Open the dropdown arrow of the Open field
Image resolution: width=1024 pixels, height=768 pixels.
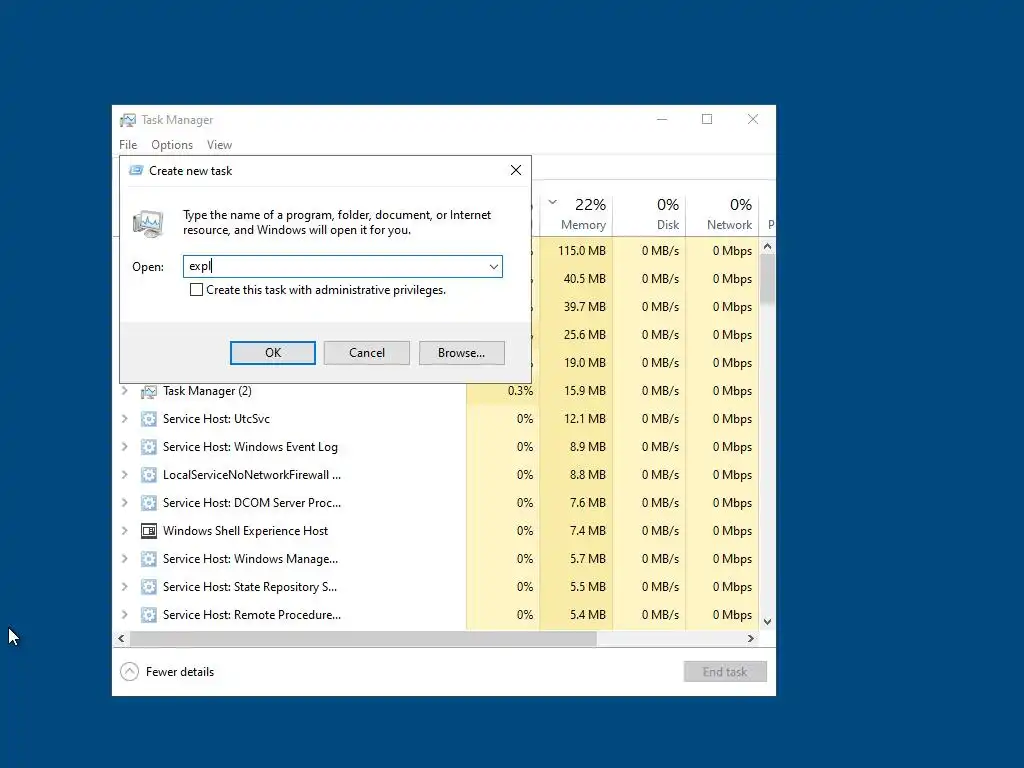click(494, 266)
